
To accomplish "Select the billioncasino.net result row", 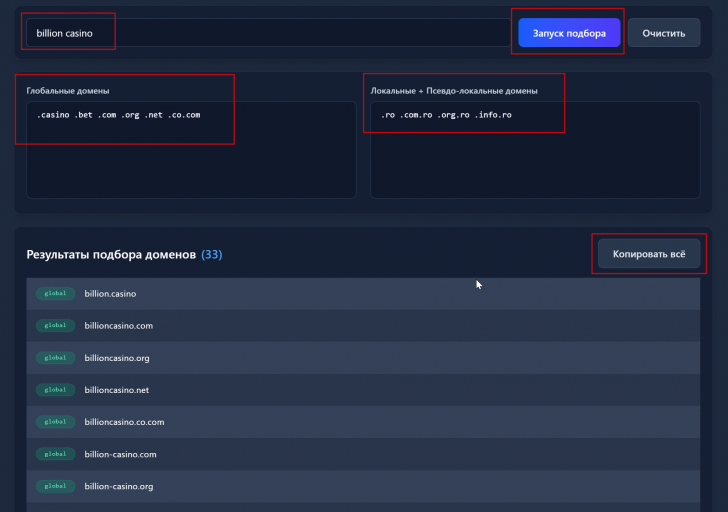I will point(363,390).
